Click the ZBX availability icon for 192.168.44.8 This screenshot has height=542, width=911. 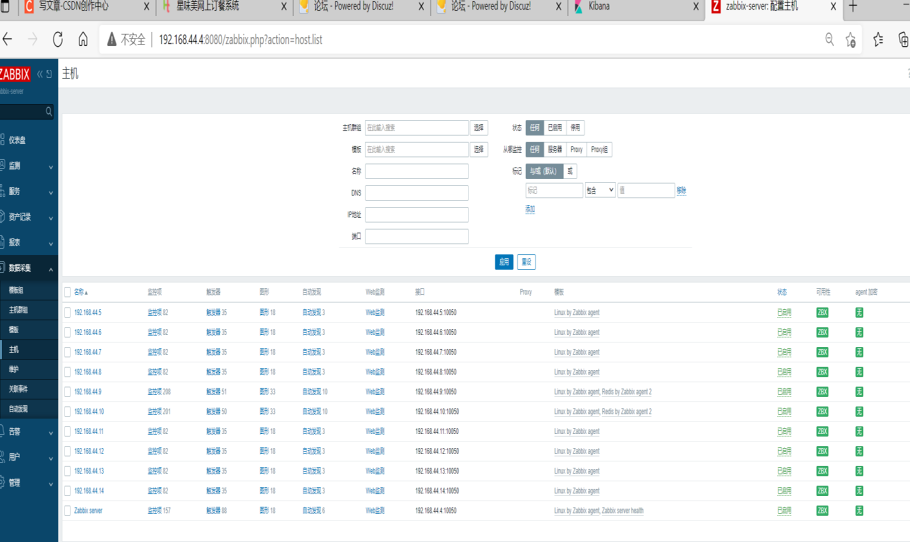[x=822, y=372]
